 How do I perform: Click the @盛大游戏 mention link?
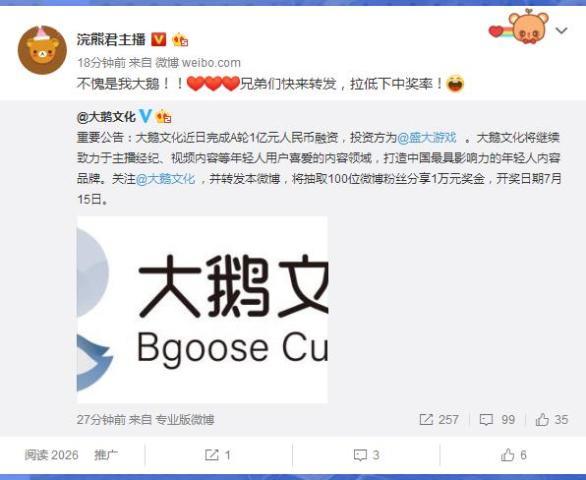point(426,138)
